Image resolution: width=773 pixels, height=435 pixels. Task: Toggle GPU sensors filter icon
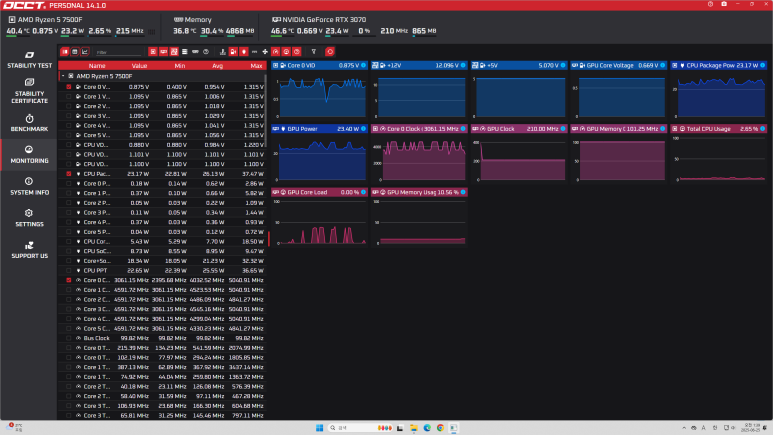tap(163, 52)
